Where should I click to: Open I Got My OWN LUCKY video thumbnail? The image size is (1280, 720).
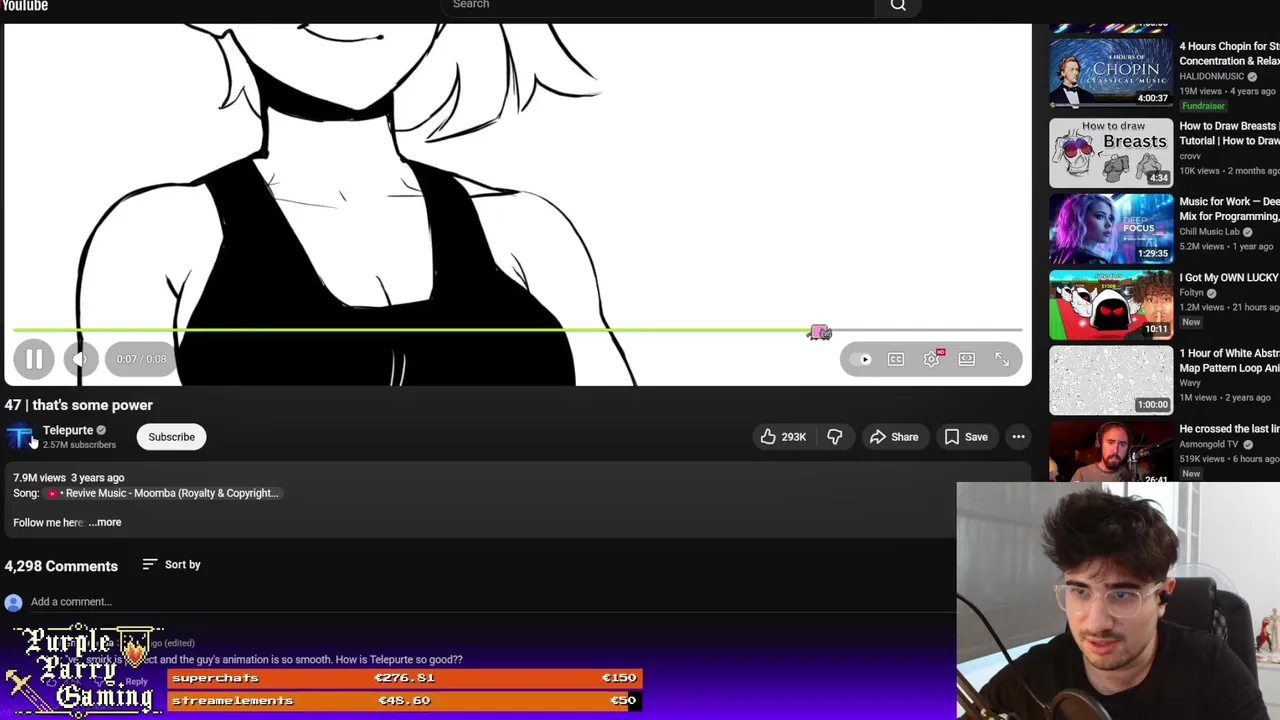point(1110,305)
